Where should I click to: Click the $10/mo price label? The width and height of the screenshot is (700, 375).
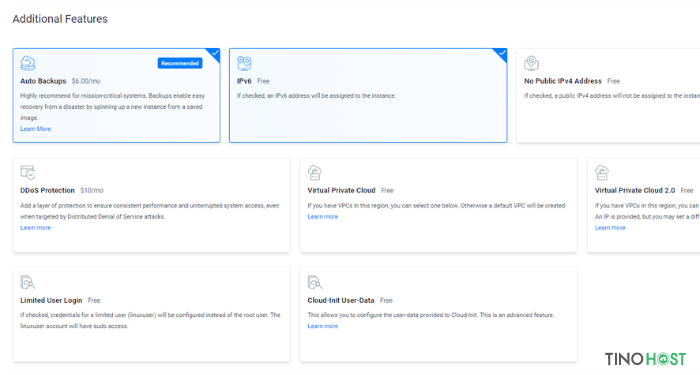(92, 191)
